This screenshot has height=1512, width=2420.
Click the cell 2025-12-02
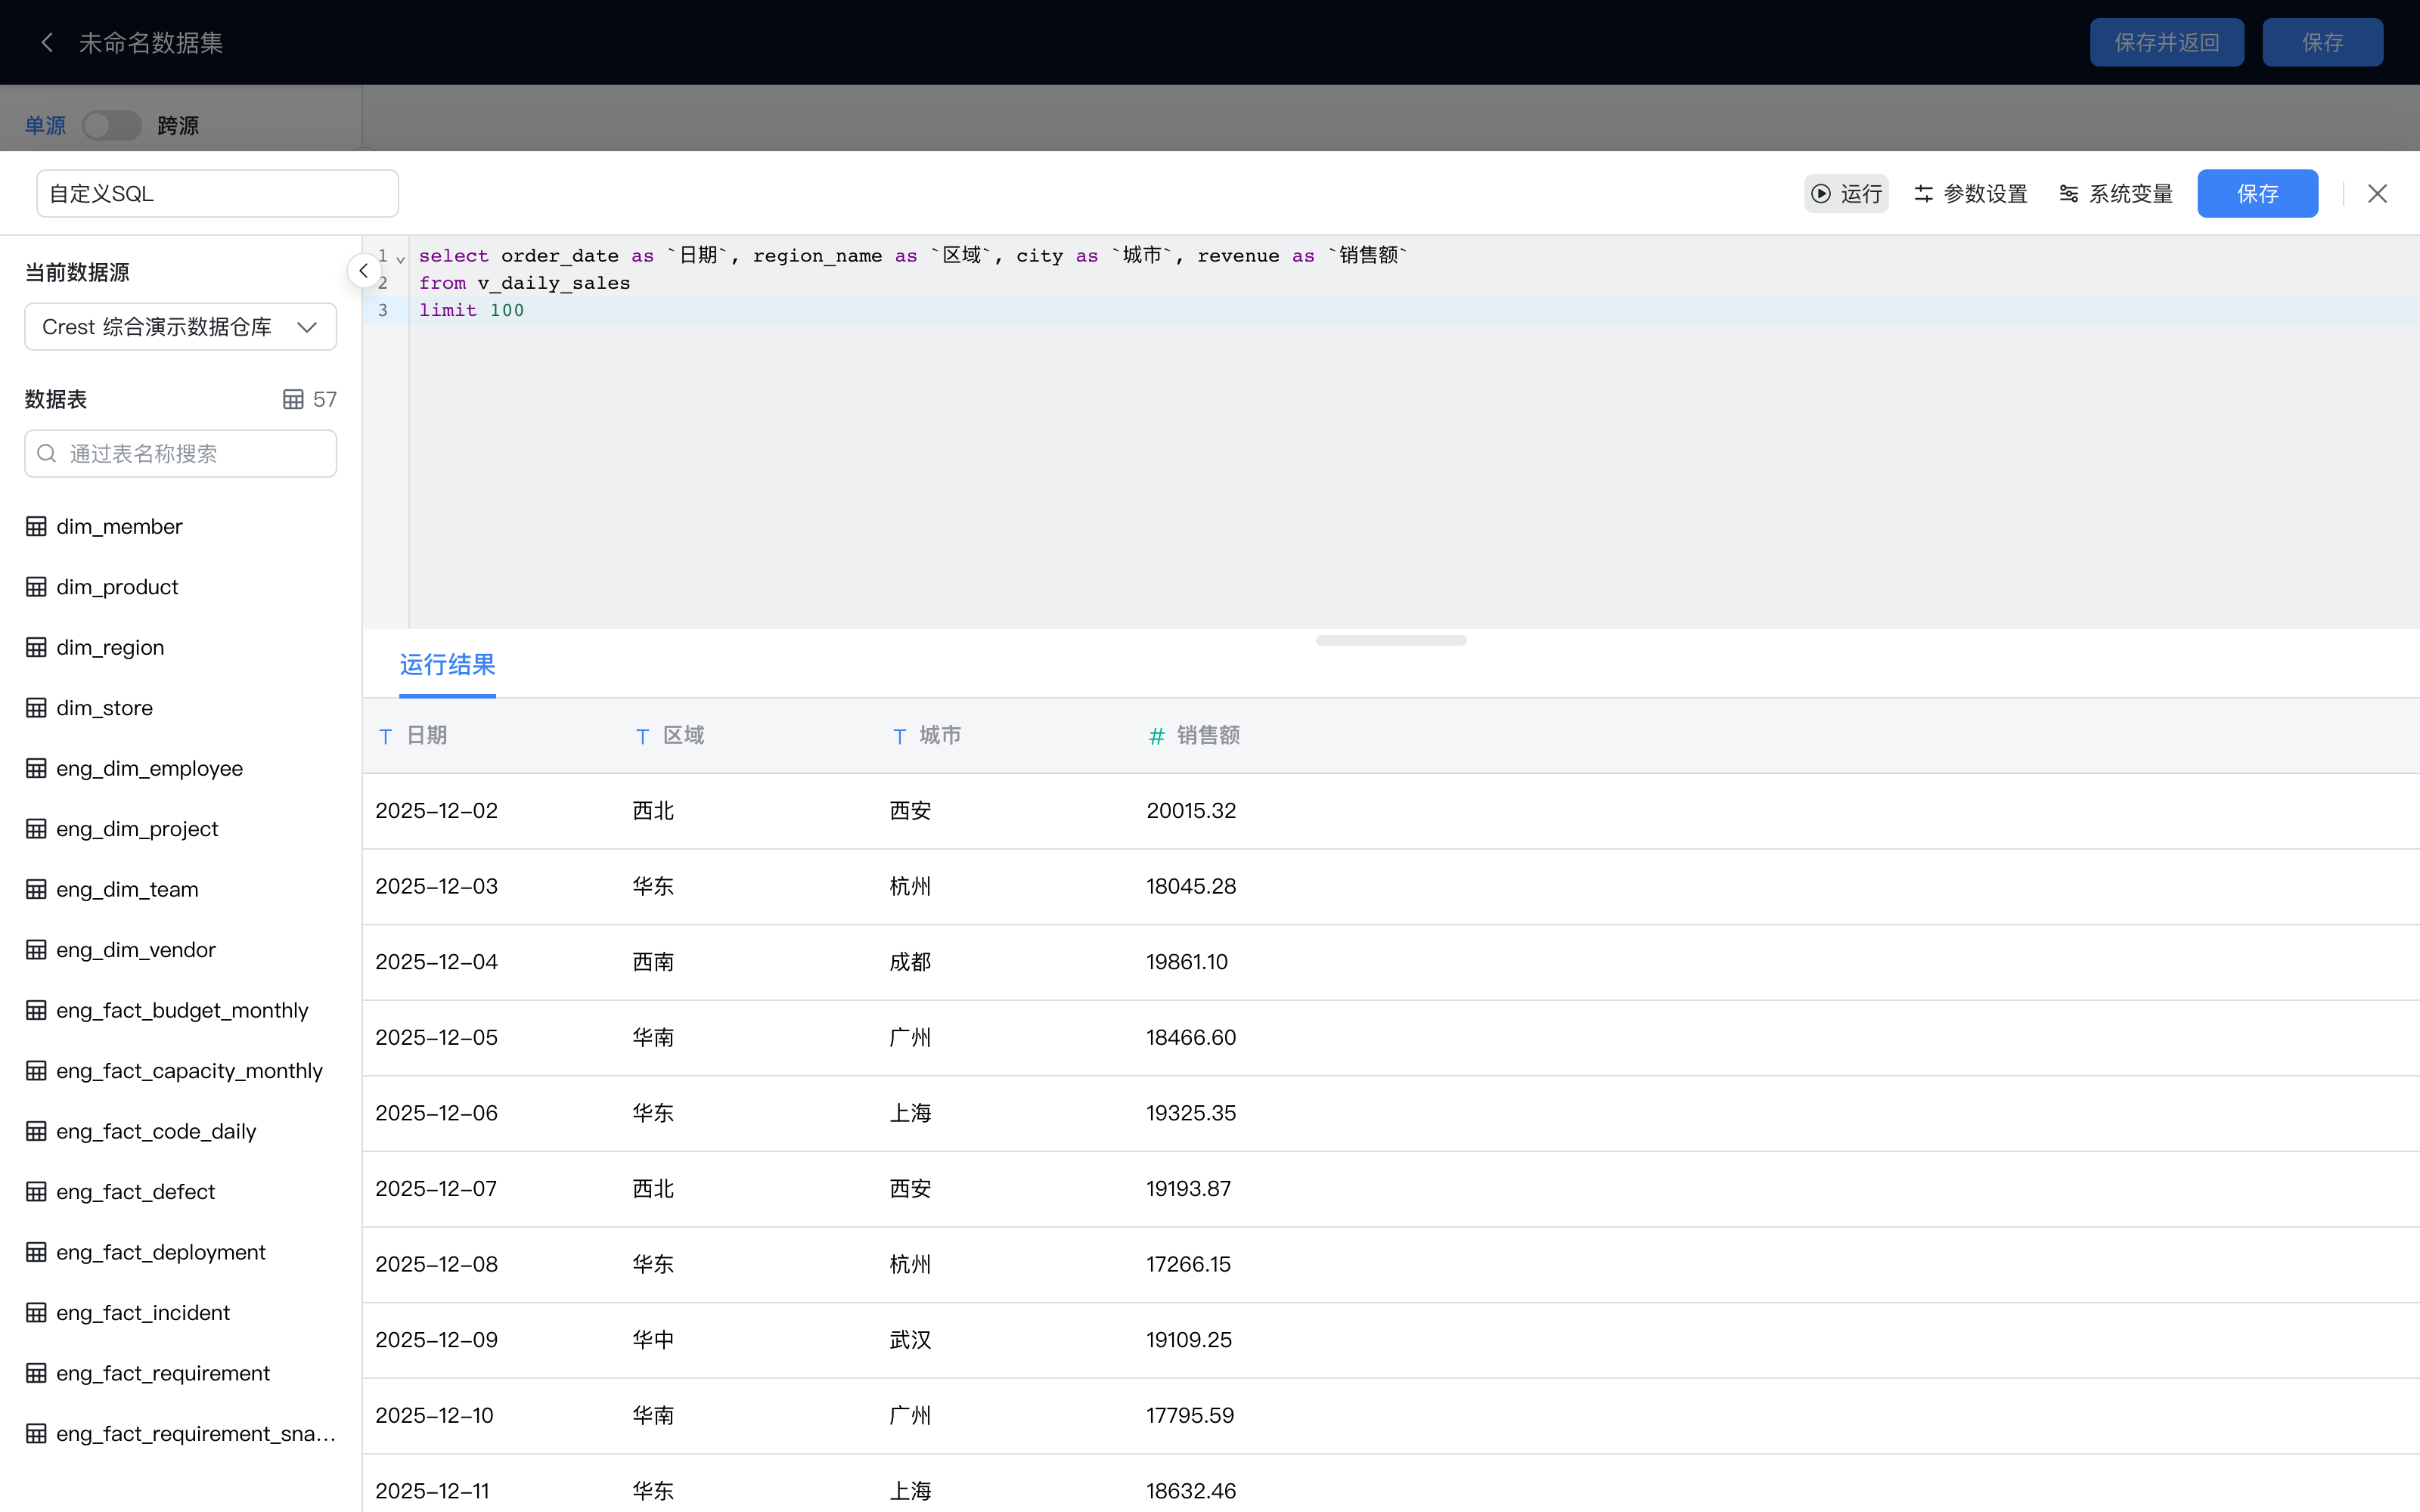click(x=437, y=811)
